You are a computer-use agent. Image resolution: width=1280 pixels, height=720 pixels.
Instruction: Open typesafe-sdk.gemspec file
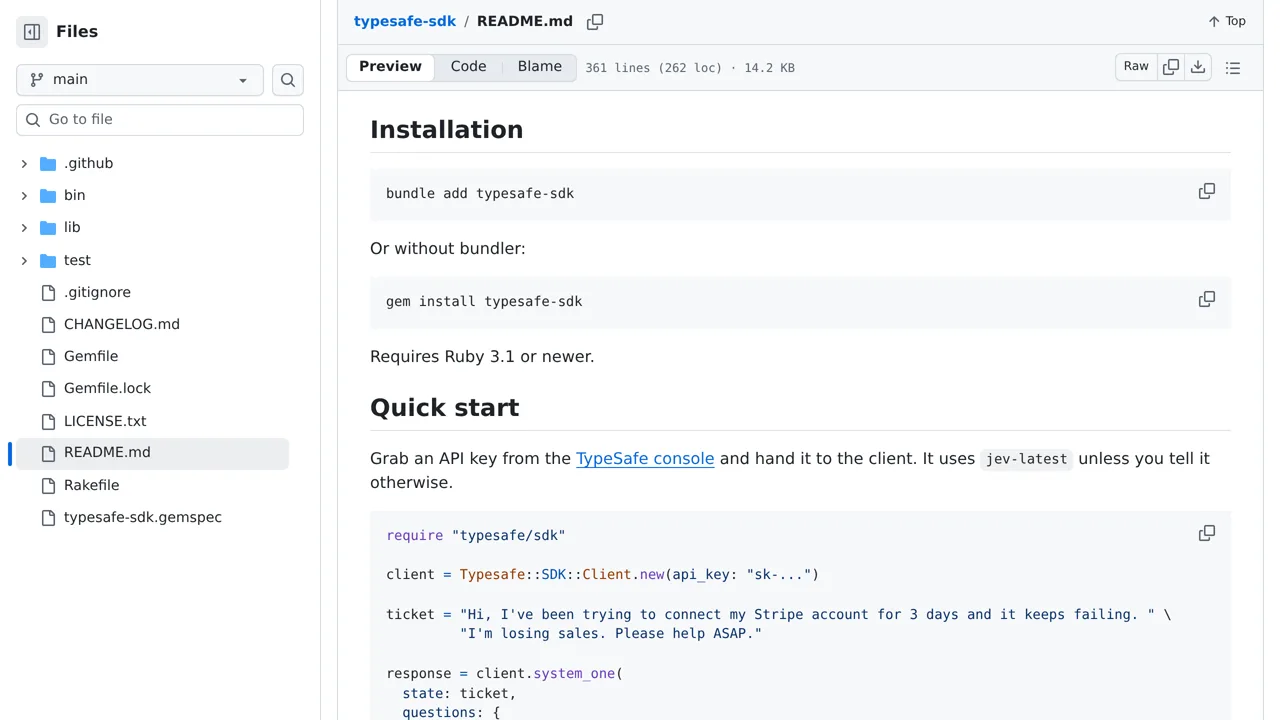point(143,517)
